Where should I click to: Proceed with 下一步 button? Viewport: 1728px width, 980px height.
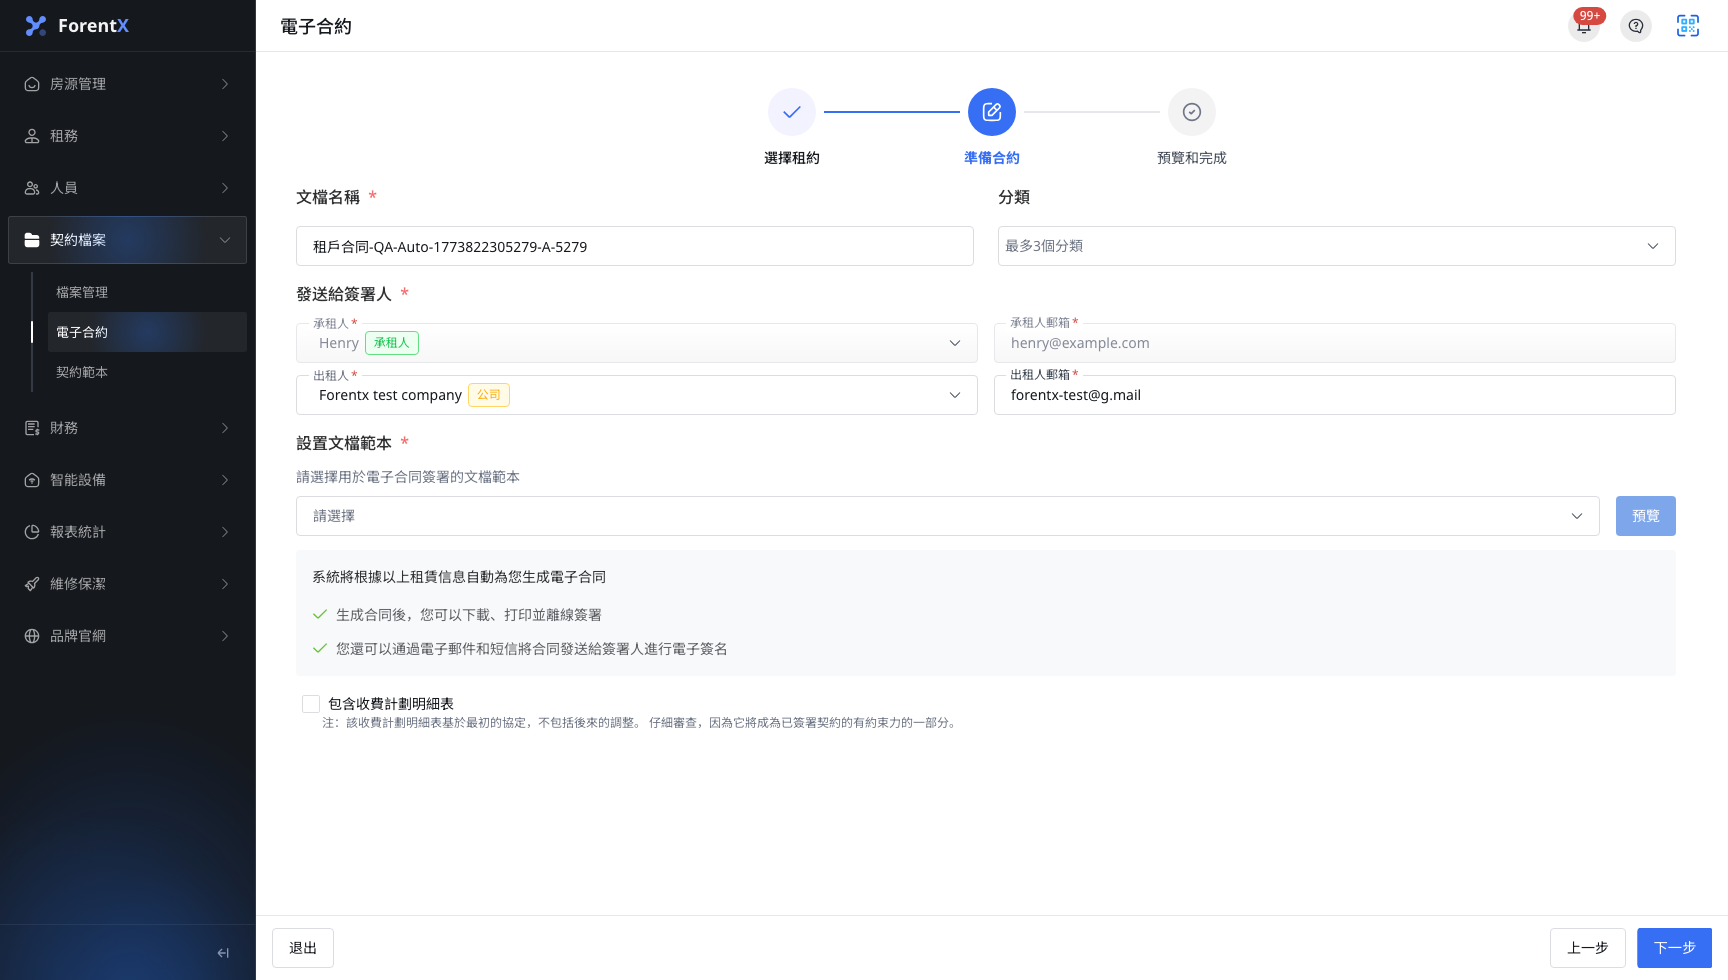point(1674,948)
